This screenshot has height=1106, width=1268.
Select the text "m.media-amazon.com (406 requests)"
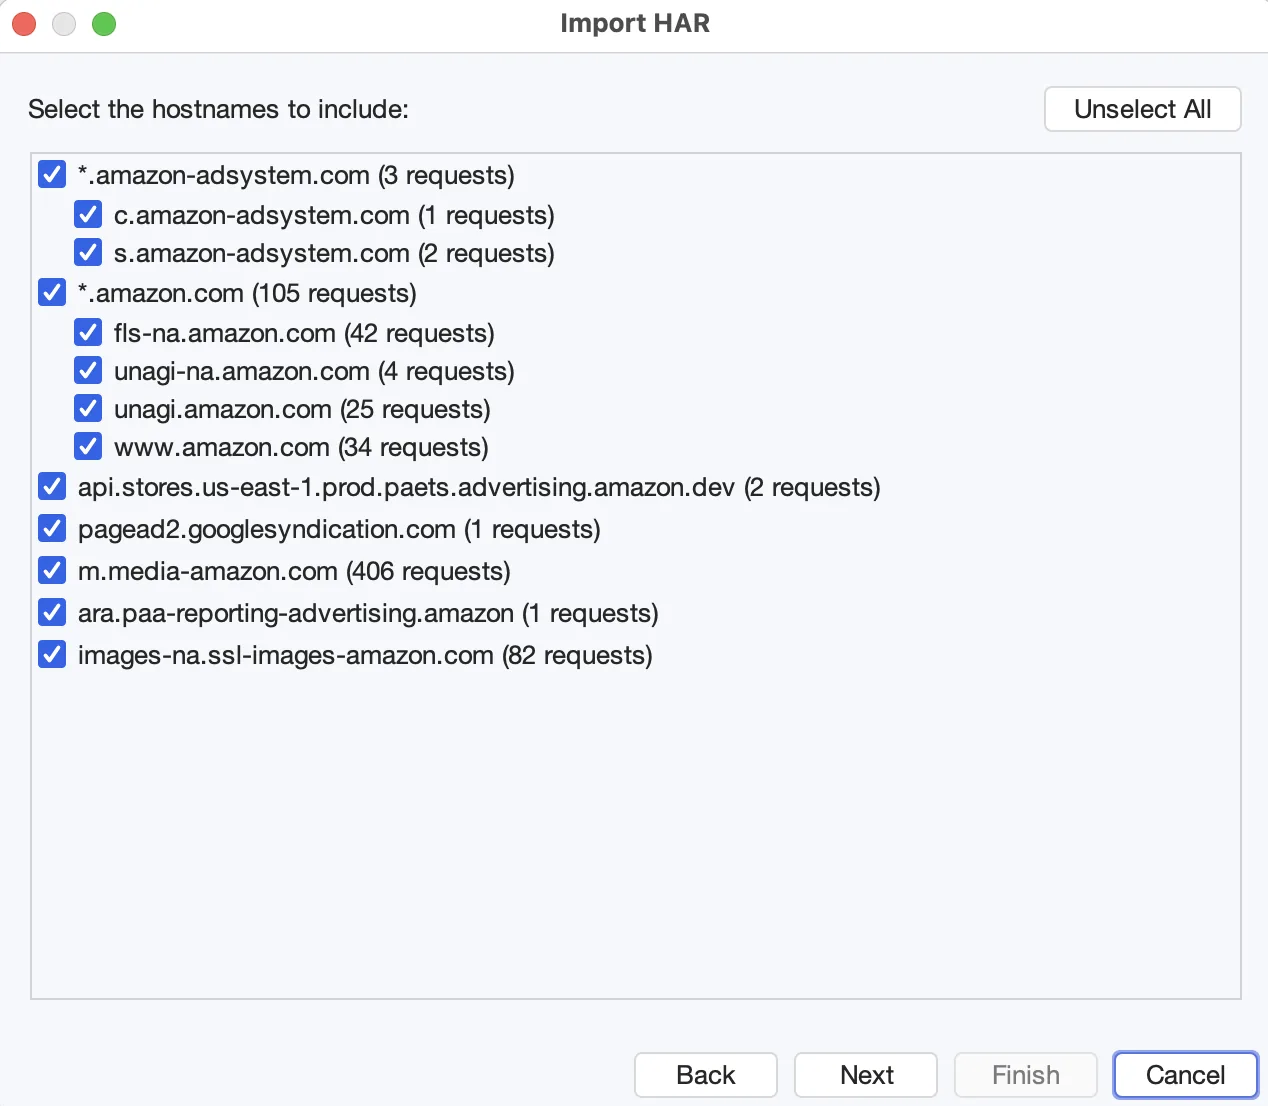tap(294, 571)
